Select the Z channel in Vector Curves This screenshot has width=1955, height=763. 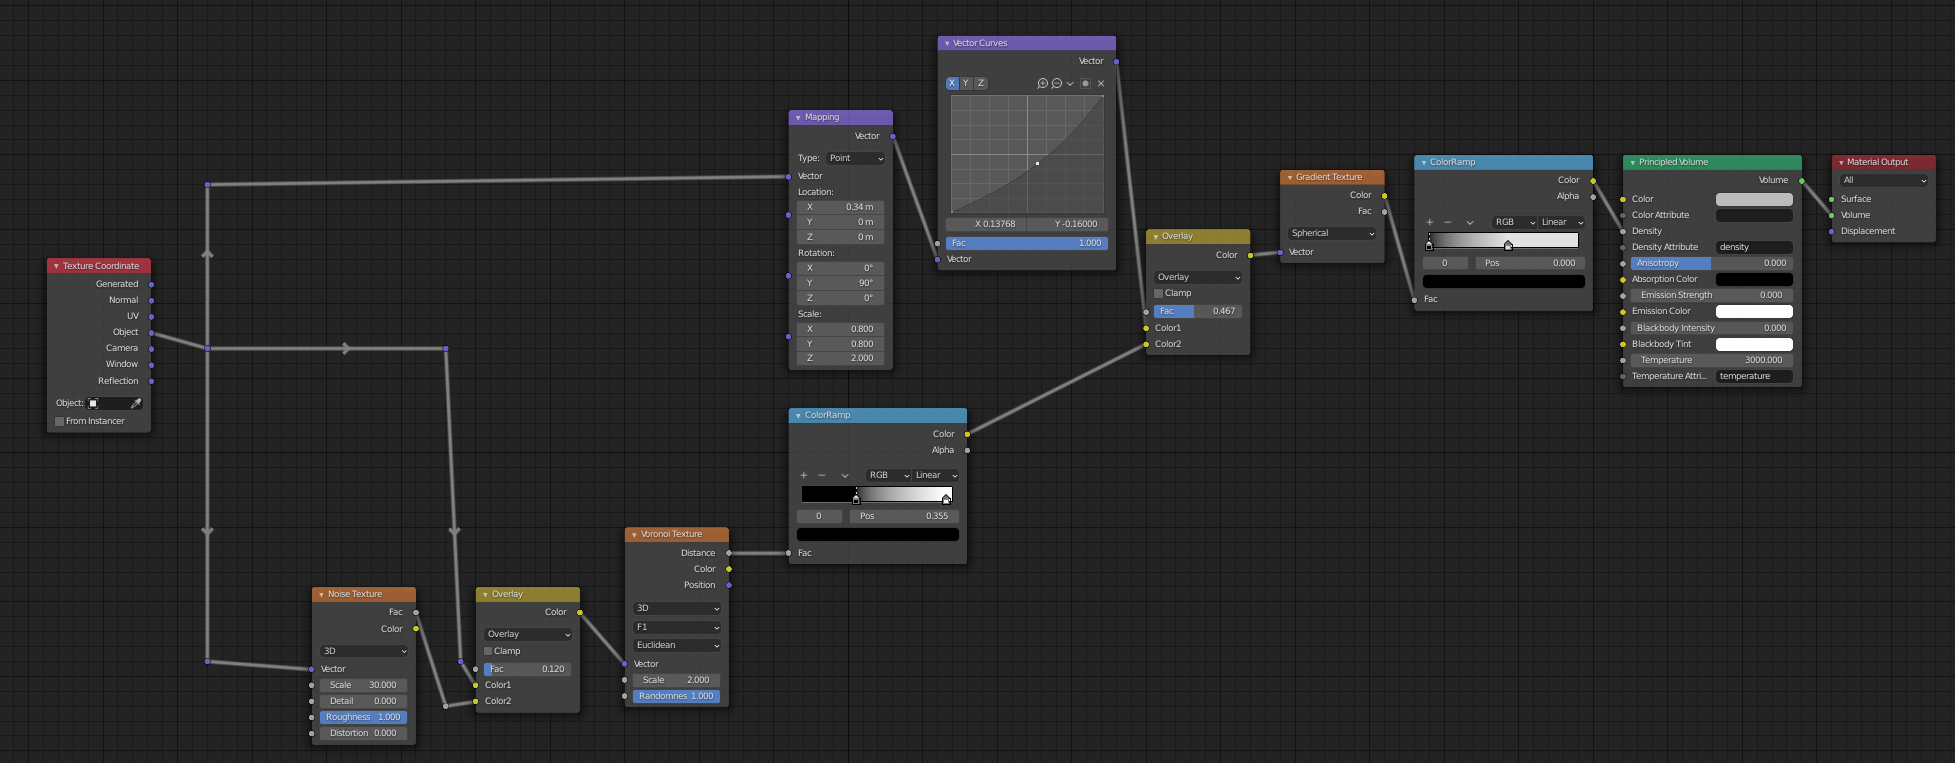click(x=981, y=84)
